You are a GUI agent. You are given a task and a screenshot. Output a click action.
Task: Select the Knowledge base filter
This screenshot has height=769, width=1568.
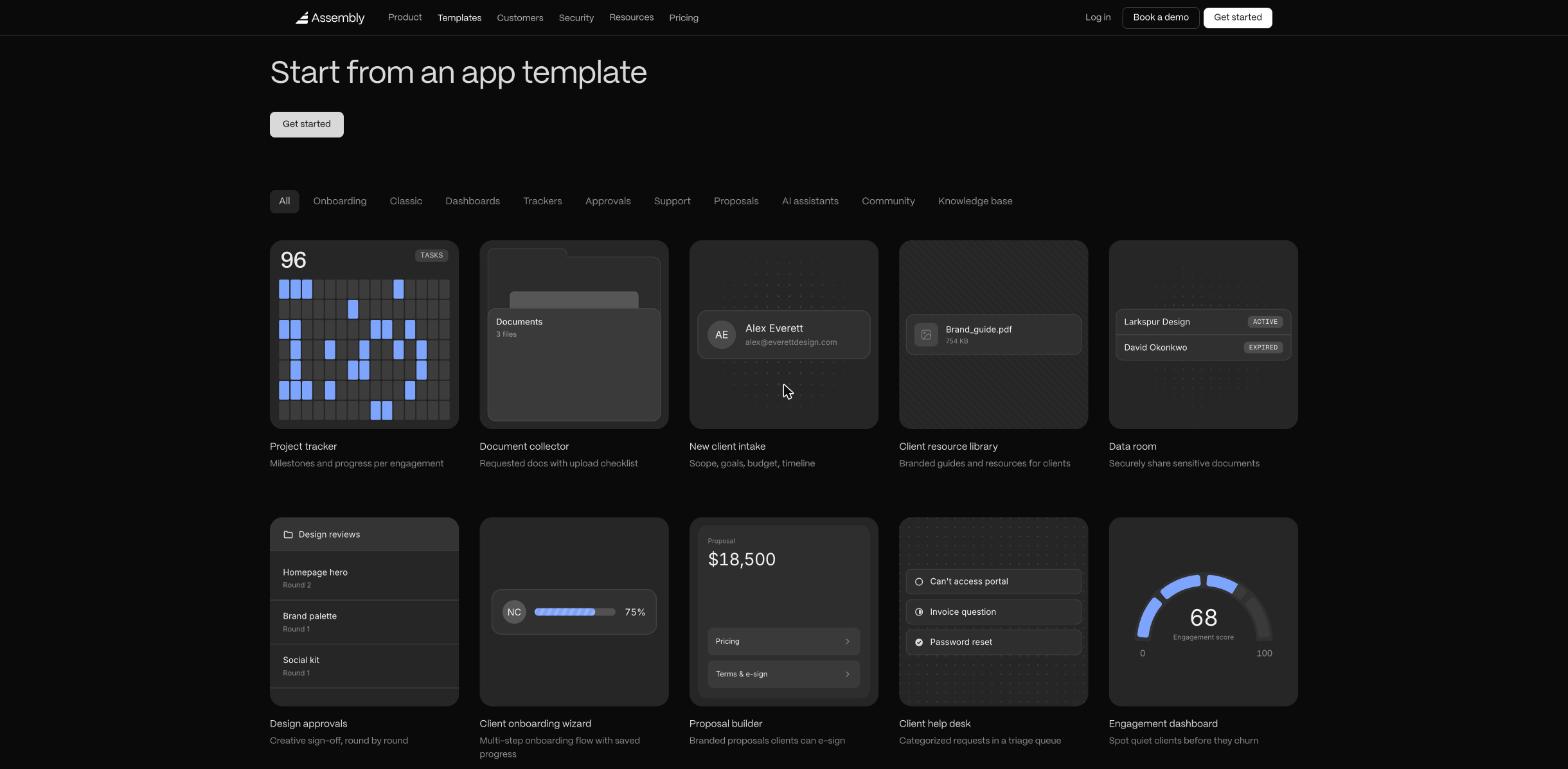coord(975,201)
